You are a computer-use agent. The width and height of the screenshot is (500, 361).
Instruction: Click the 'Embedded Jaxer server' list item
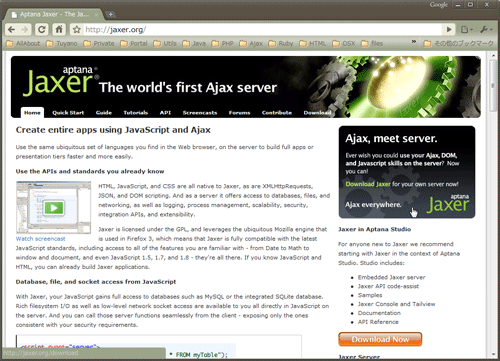392,277
